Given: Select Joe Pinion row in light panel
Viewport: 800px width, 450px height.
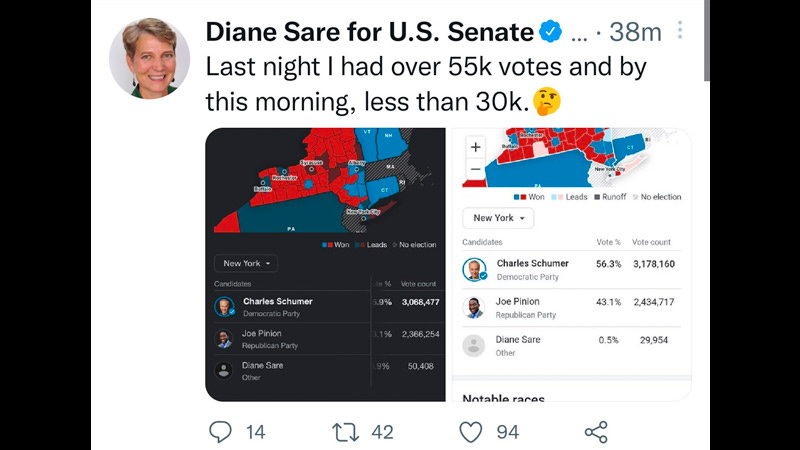Looking at the screenshot, I should tap(571, 308).
